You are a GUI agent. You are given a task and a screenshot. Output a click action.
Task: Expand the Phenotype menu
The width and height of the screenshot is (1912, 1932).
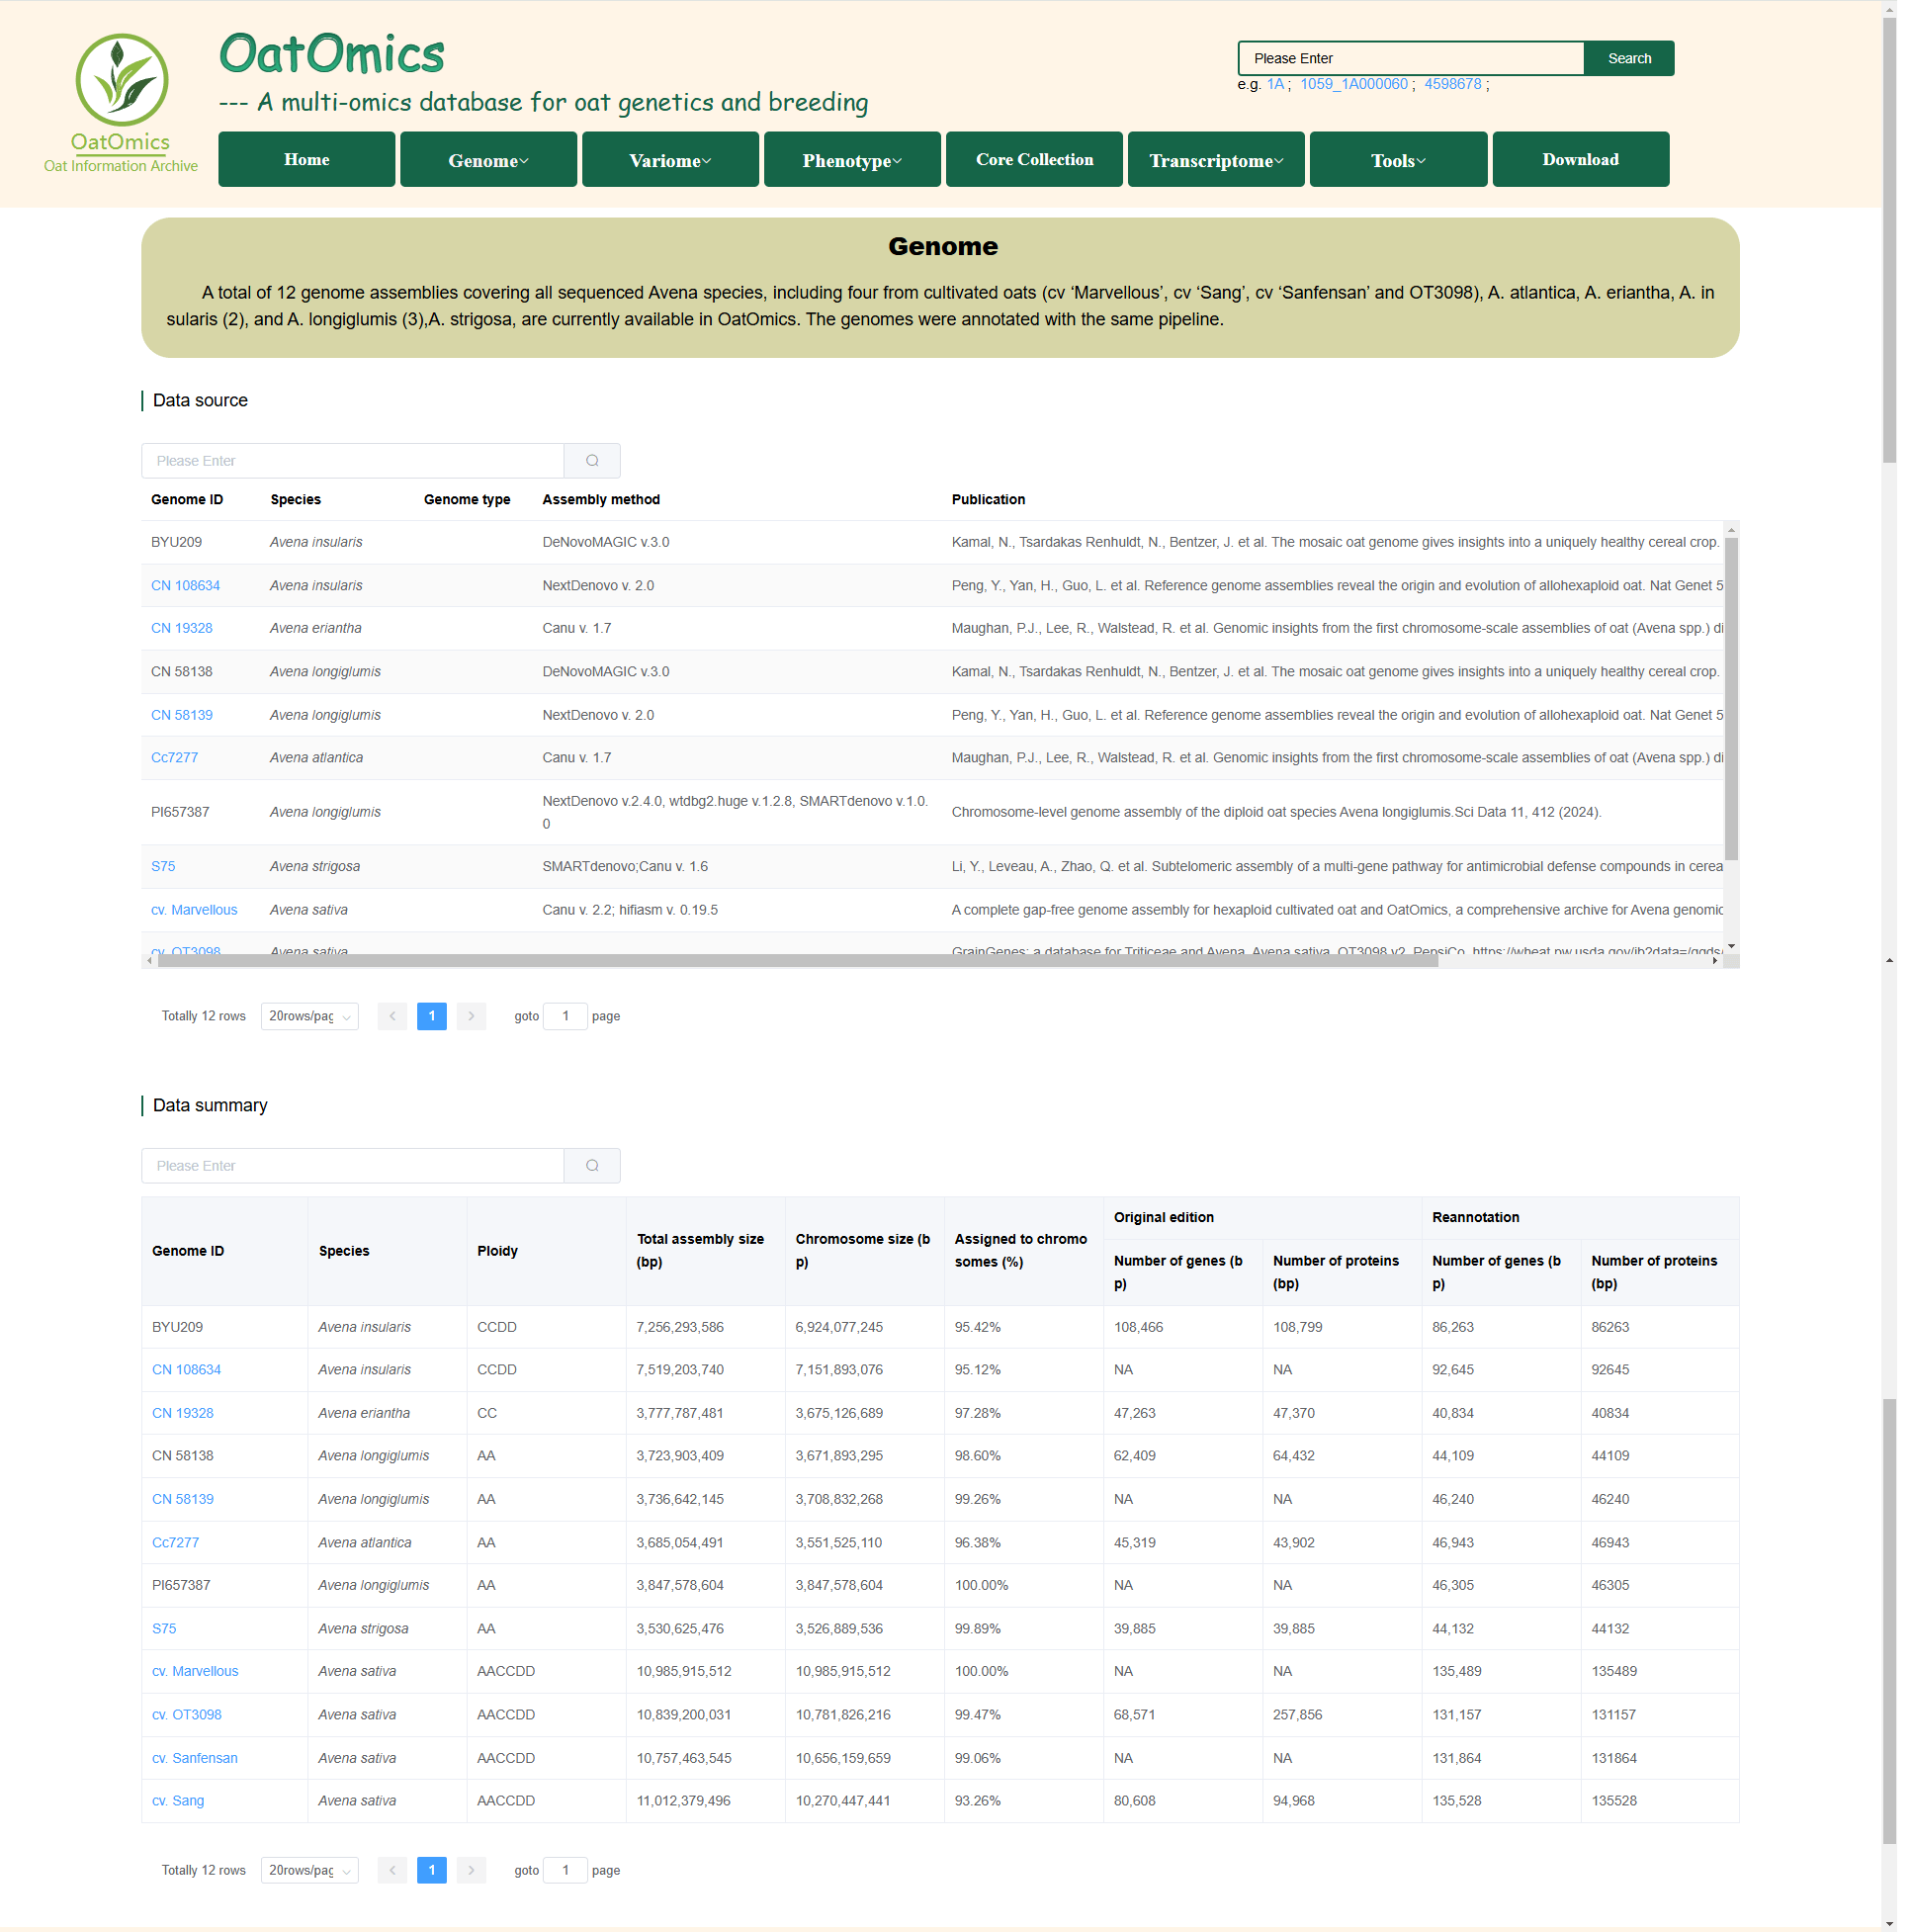tap(852, 160)
